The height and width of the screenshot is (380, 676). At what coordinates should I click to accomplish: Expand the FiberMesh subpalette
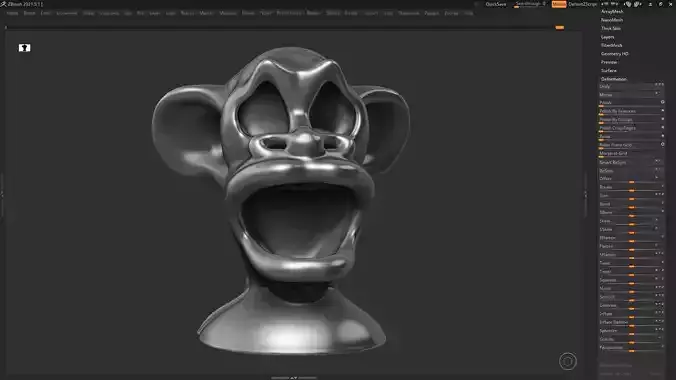coord(611,45)
